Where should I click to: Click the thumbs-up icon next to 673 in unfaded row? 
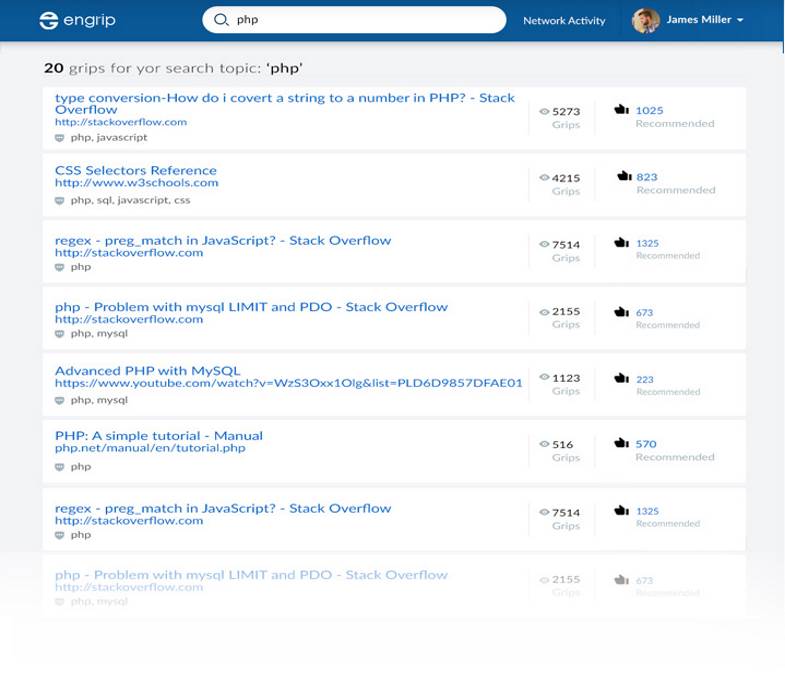point(621,312)
